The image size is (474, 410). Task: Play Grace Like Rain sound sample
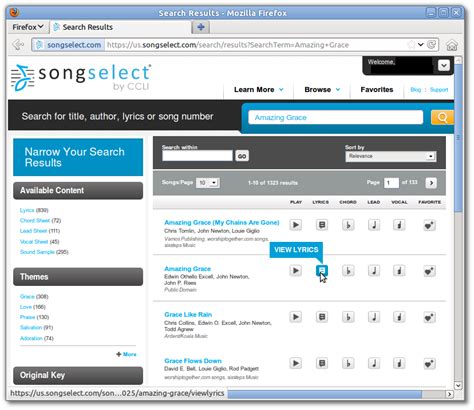[x=296, y=317]
